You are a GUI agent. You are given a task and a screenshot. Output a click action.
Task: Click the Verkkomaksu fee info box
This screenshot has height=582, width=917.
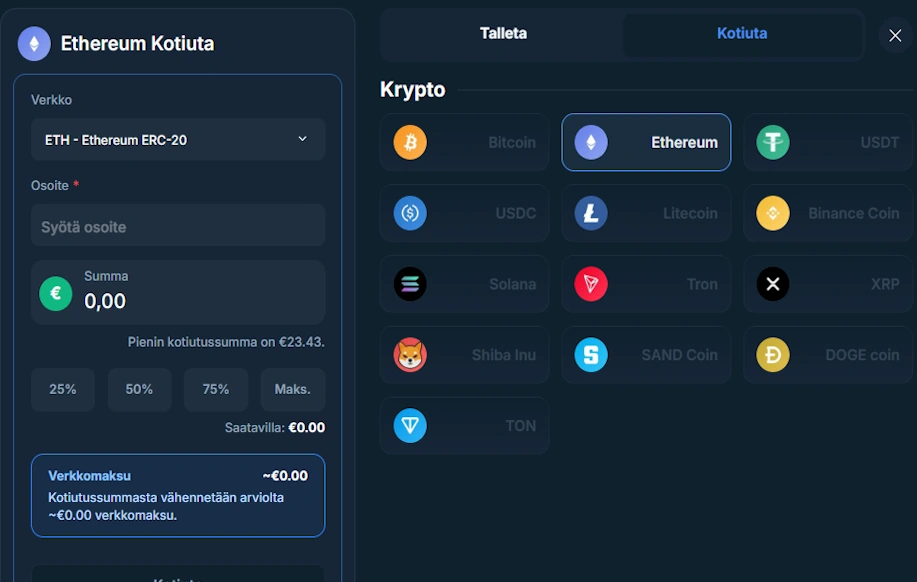[x=178, y=495]
